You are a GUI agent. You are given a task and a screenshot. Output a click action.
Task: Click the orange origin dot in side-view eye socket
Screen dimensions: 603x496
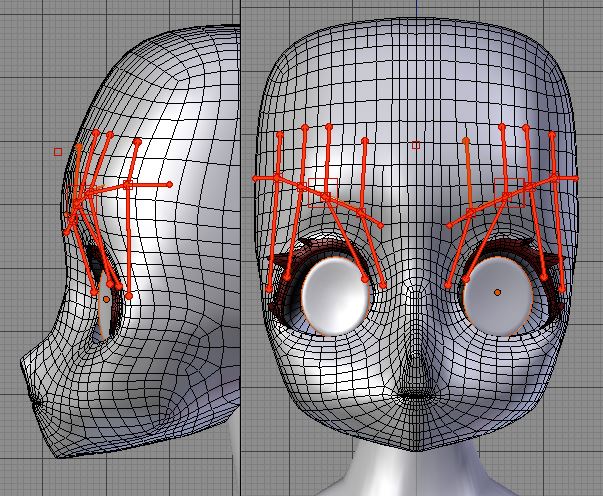107,299
